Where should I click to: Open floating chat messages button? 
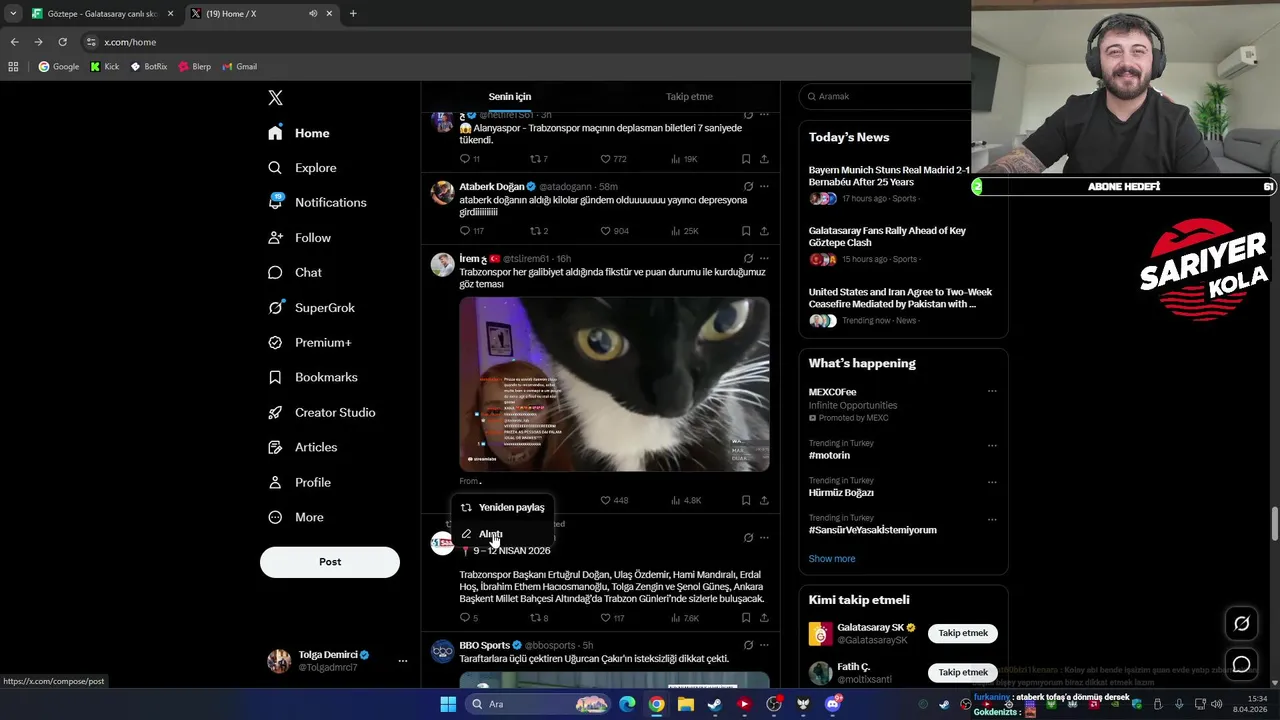click(1241, 664)
